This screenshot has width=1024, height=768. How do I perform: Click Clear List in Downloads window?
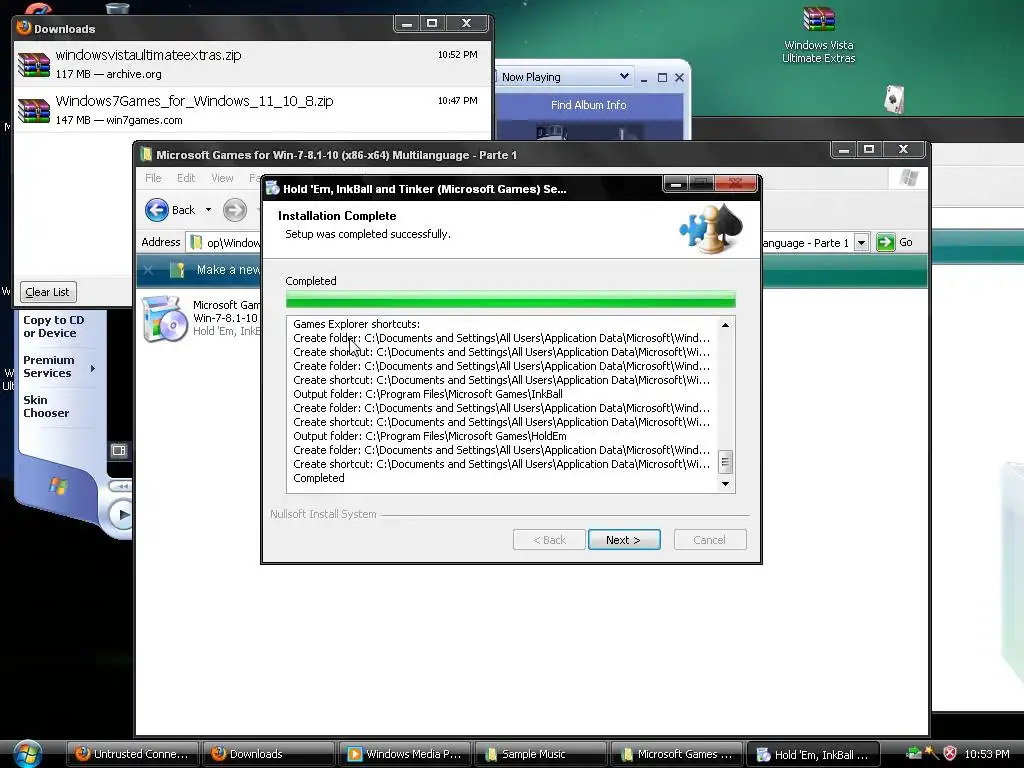pyautogui.click(x=48, y=292)
